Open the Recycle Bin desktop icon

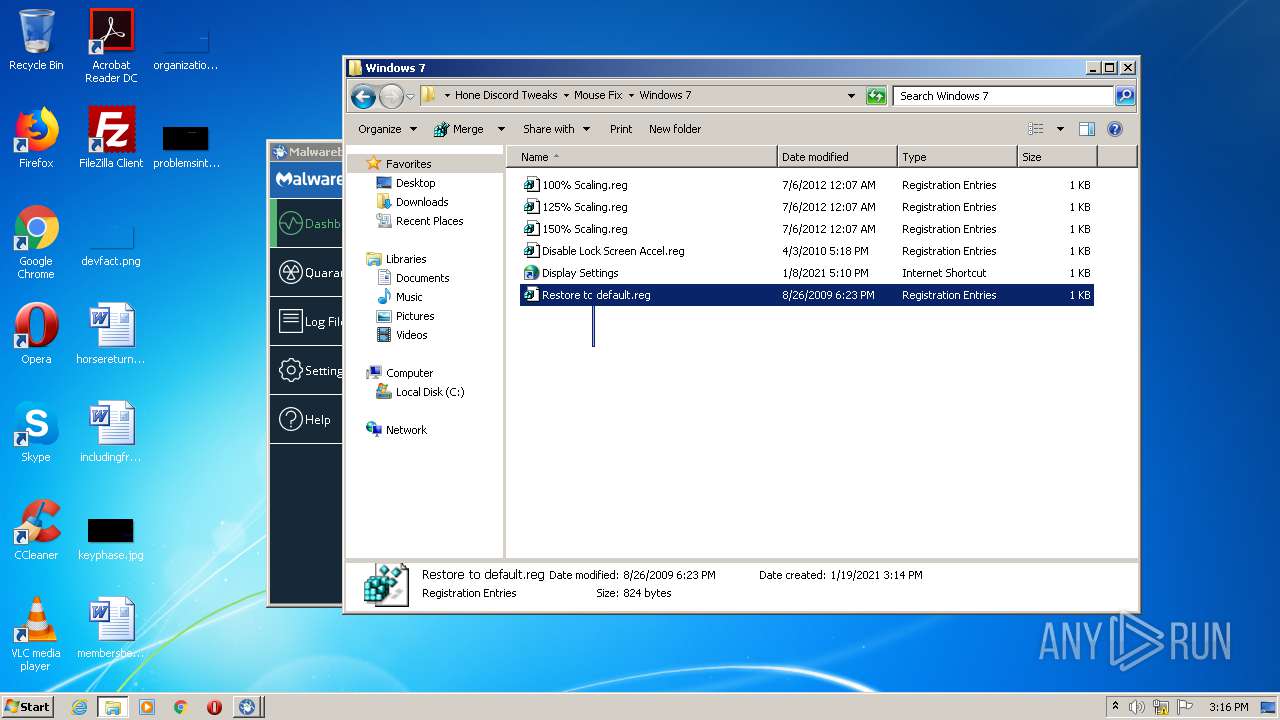click(36, 40)
